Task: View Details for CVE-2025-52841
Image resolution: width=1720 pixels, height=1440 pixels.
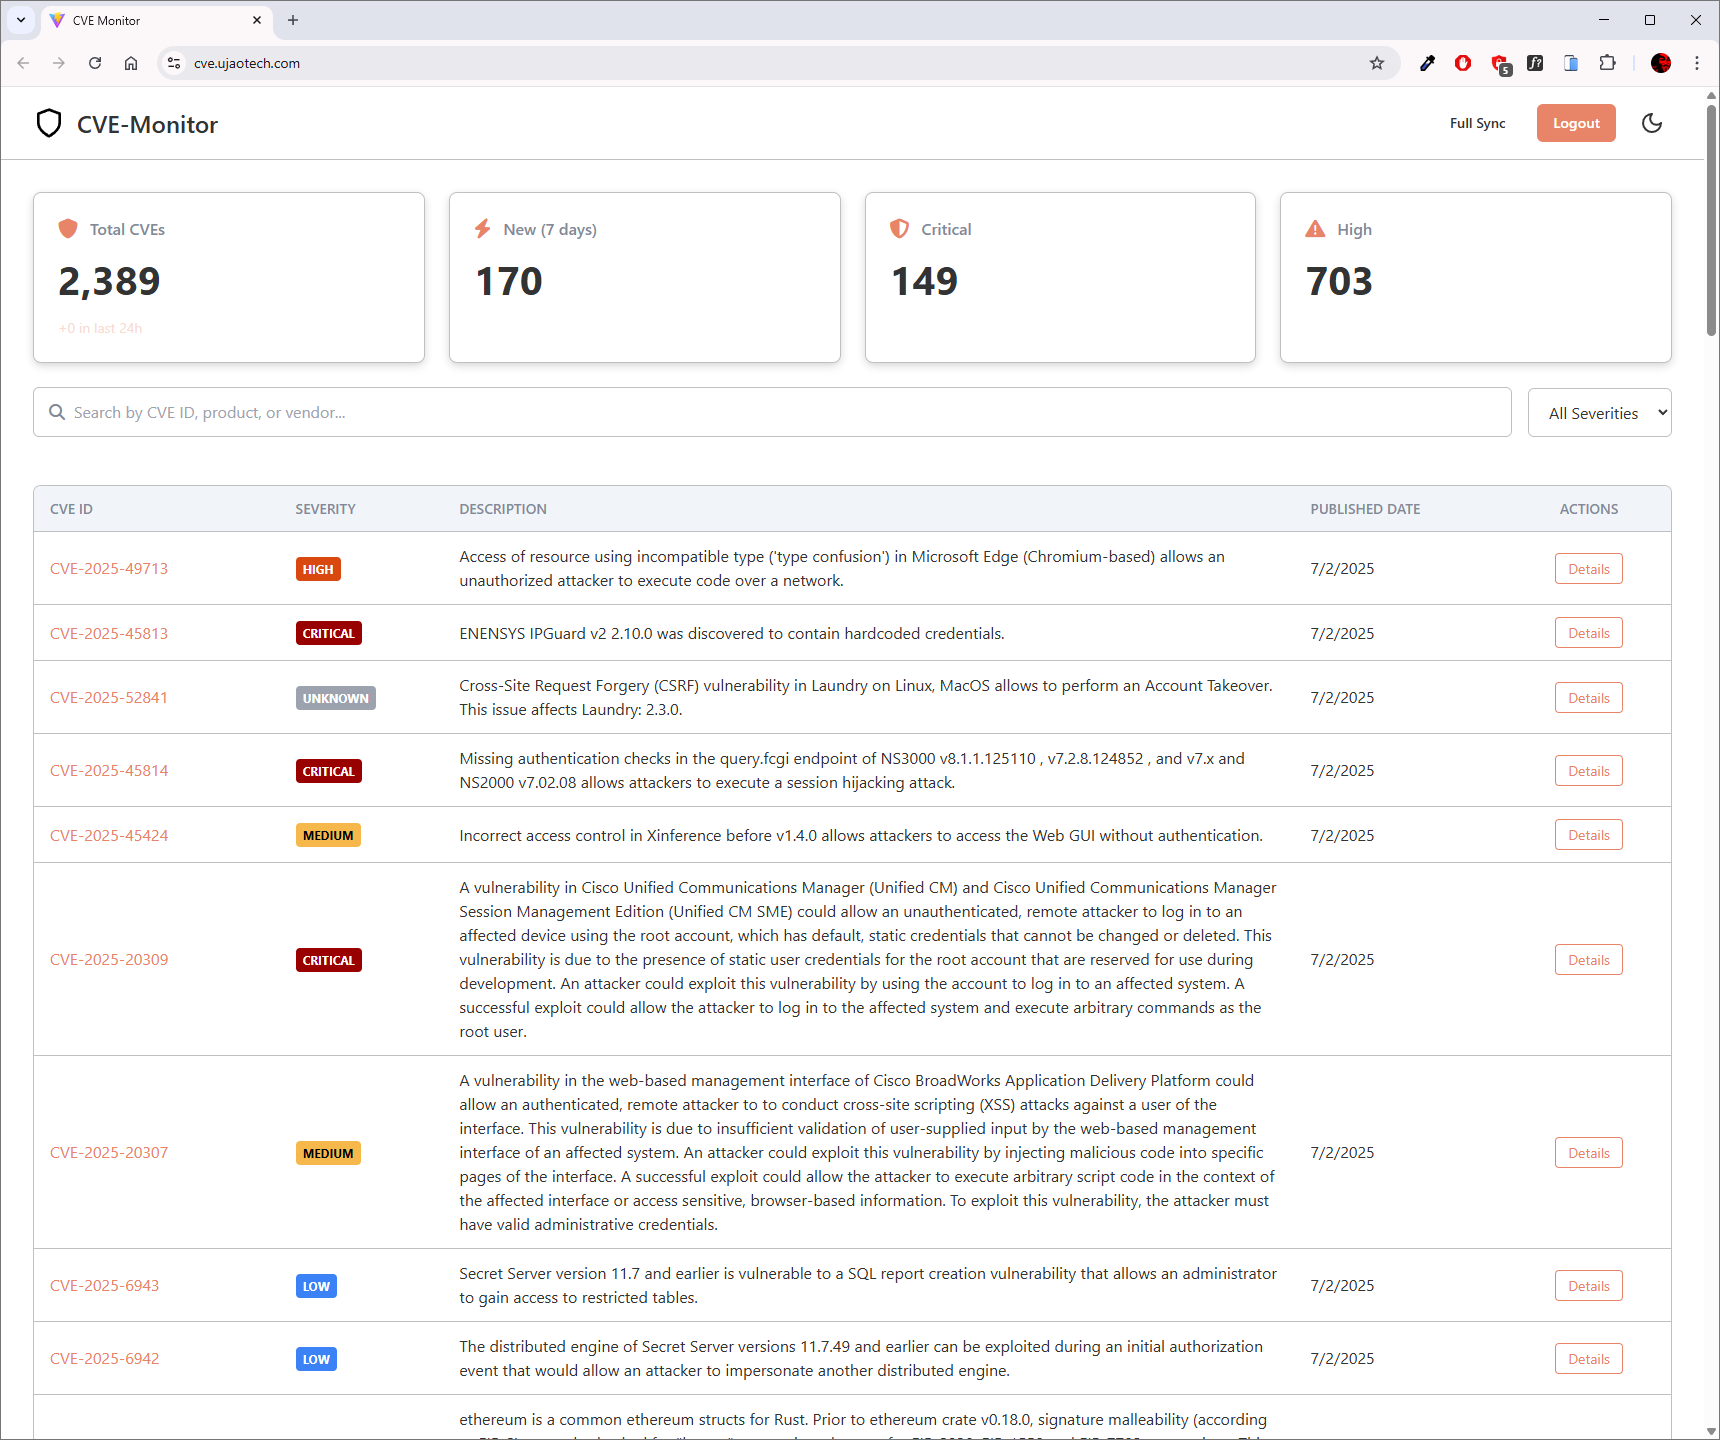Action: tap(1588, 697)
